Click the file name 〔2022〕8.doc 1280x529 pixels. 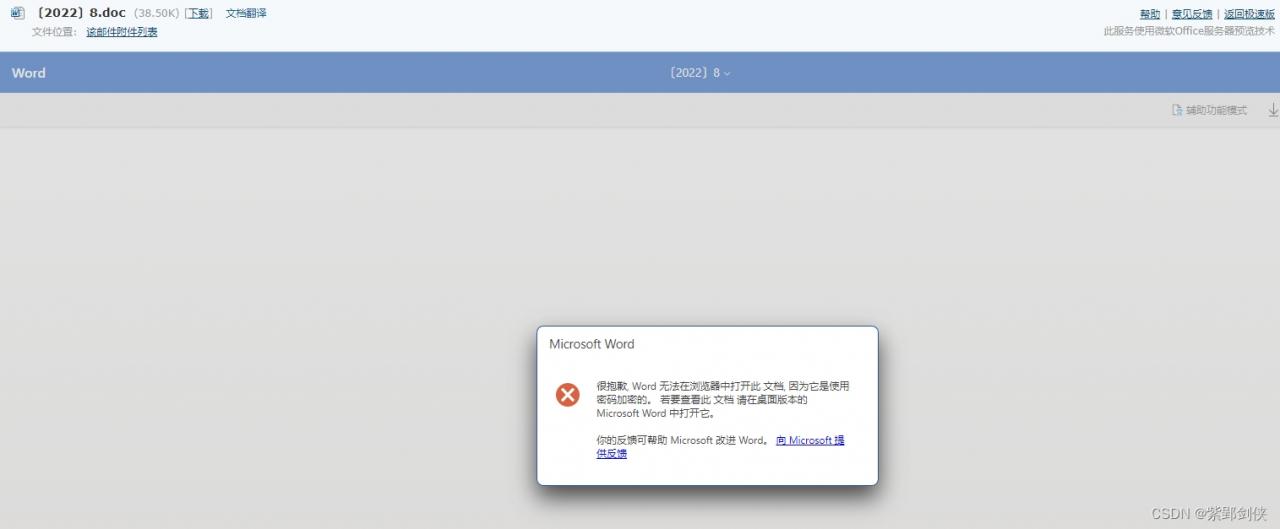coord(81,13)
